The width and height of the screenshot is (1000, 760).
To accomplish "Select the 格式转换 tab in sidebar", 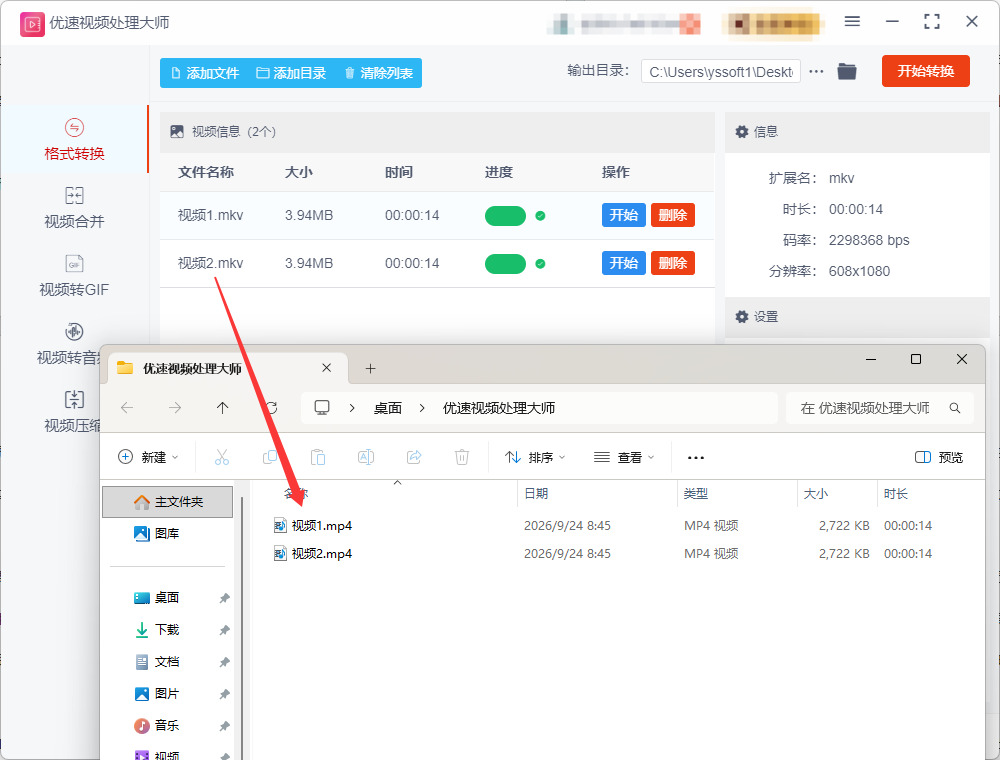I will (74, 140).
